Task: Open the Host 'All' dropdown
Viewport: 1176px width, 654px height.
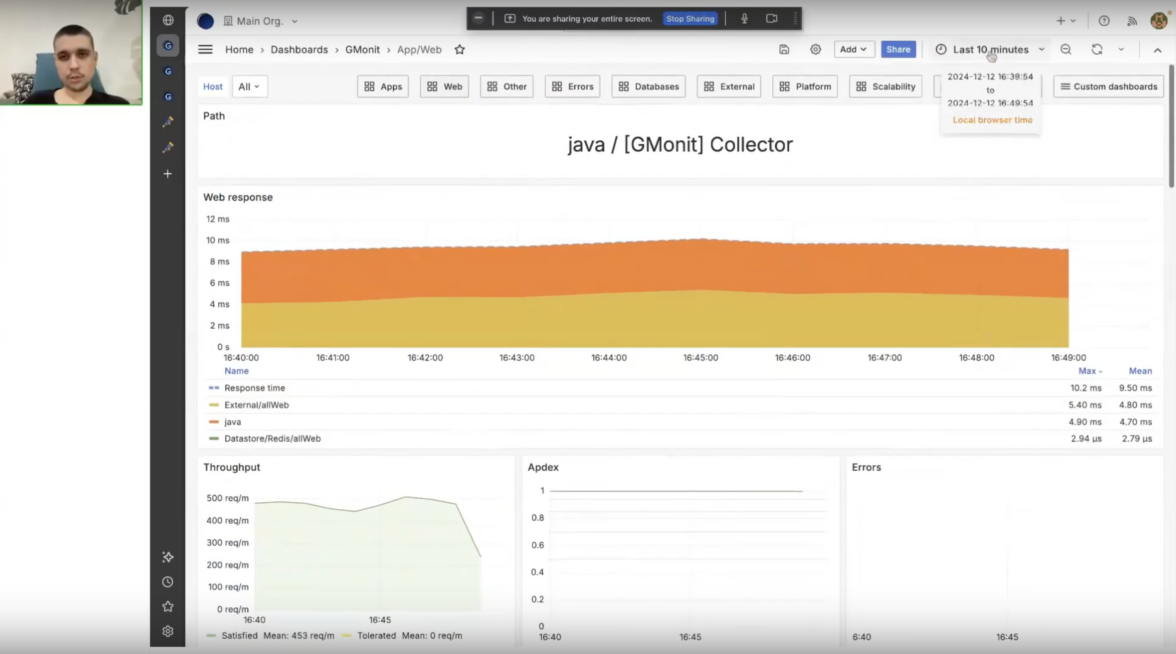Action: (x=249, y=87)
